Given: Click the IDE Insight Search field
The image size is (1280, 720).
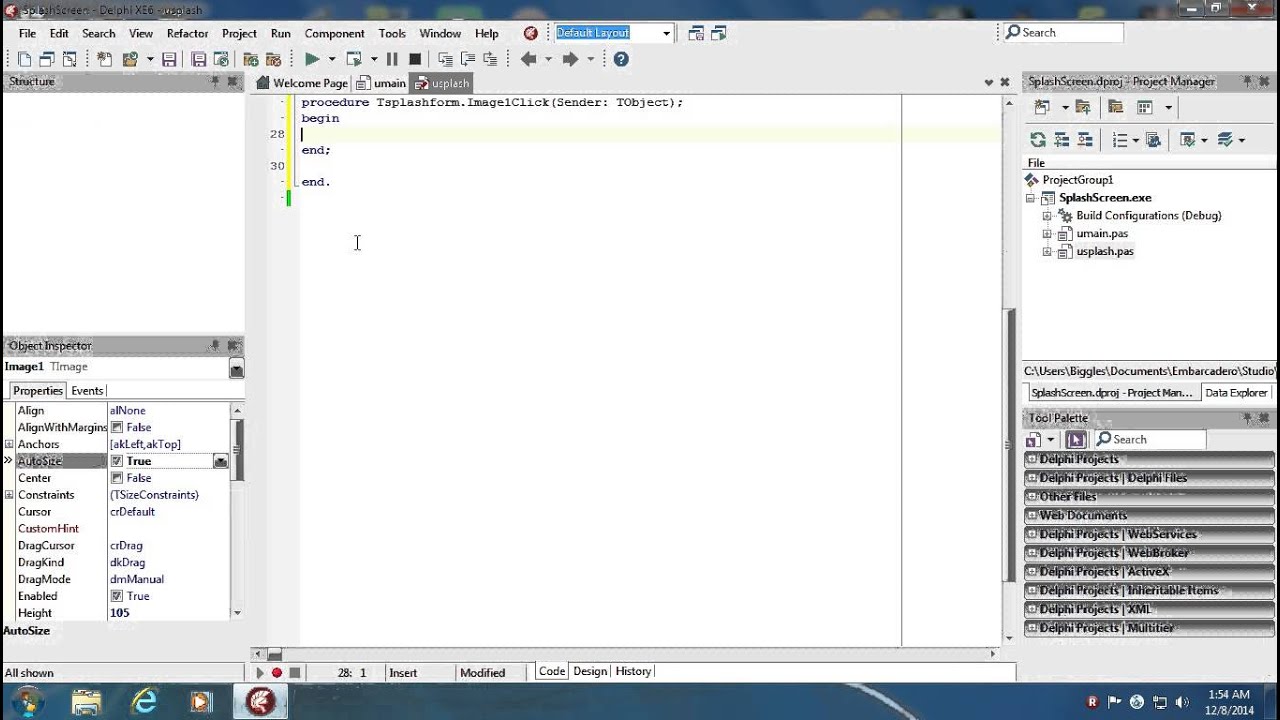Looking at the screenshot, I should [x=1063, y=33].
